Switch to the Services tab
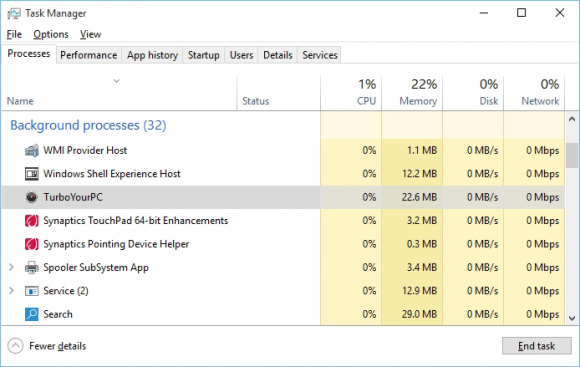 (320, 55)
